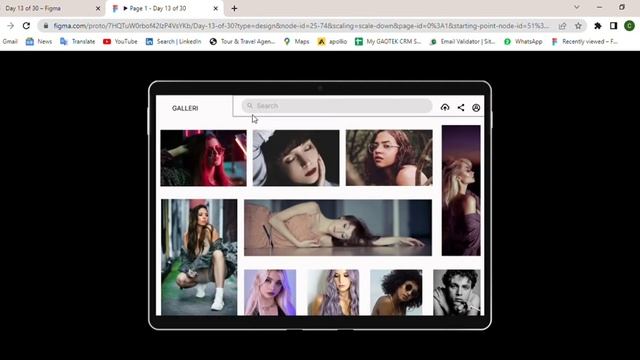Viewport: 640px width, 360px height.
Task: Click the search magnifier icon in gallery
Action: pyautogui.click(x=250, y=106)
